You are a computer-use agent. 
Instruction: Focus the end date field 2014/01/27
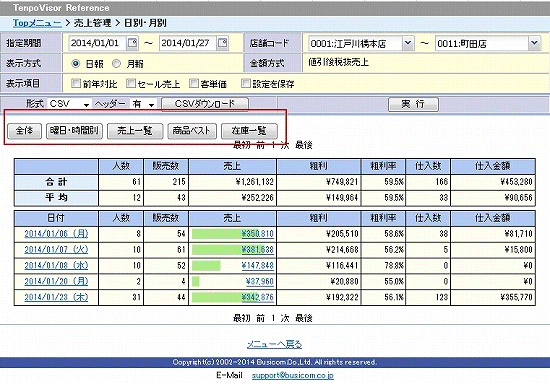(187, 43)
